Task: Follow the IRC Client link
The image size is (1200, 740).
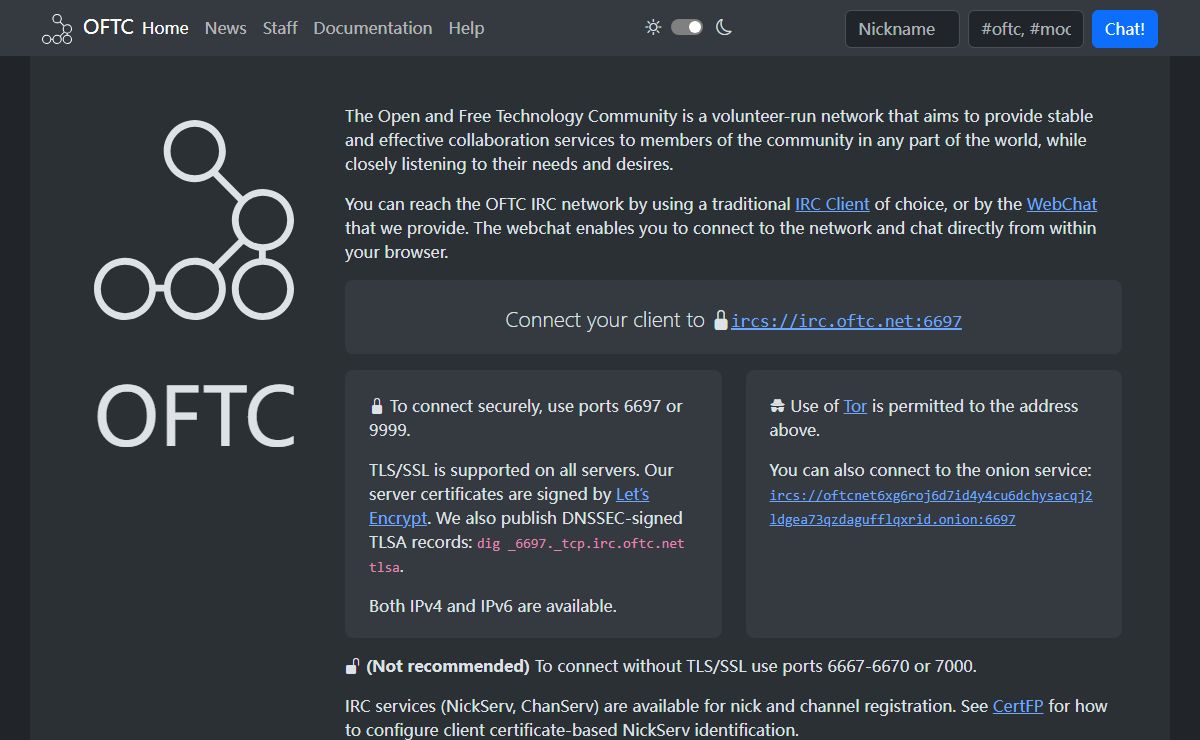Action: (x=832, y=204)
